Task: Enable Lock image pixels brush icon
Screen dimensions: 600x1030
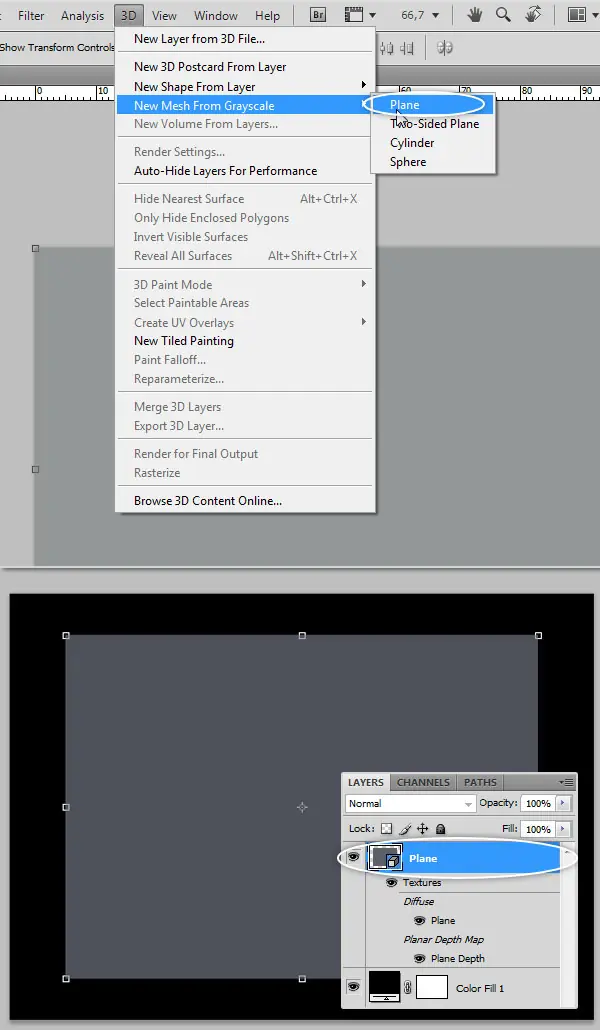Action: click(405, 829)
